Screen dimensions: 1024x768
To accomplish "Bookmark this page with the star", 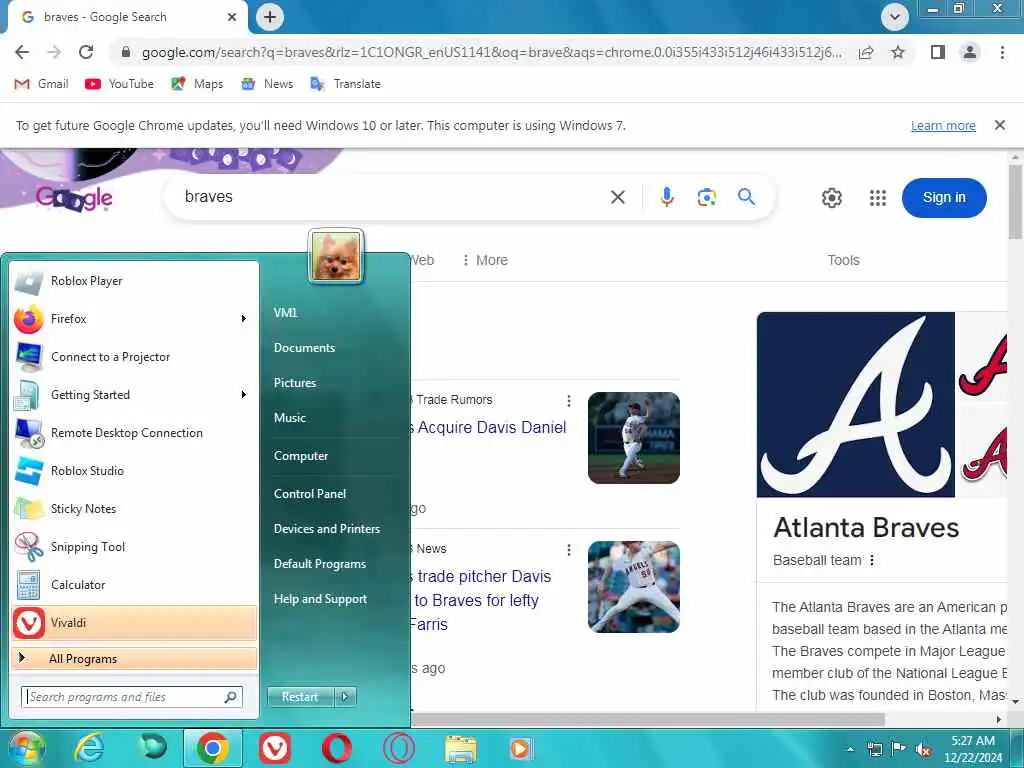I will pyautogui.click(x=898, y=52).
